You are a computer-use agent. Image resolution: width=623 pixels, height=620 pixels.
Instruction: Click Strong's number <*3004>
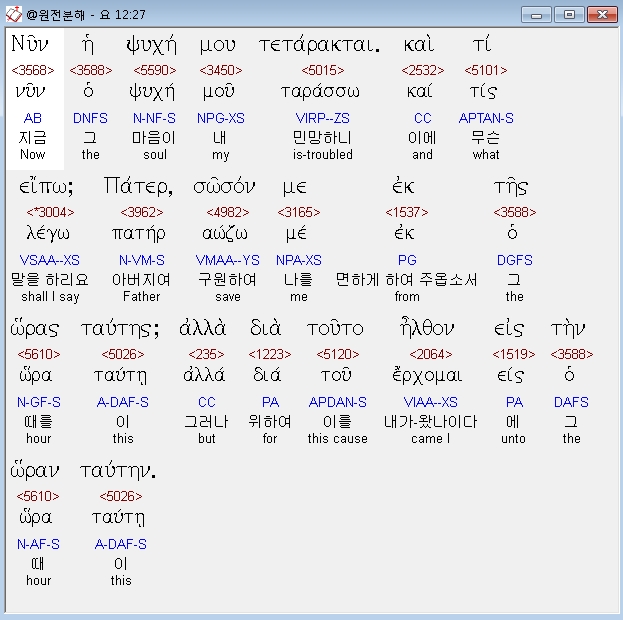tap(50, 212)
